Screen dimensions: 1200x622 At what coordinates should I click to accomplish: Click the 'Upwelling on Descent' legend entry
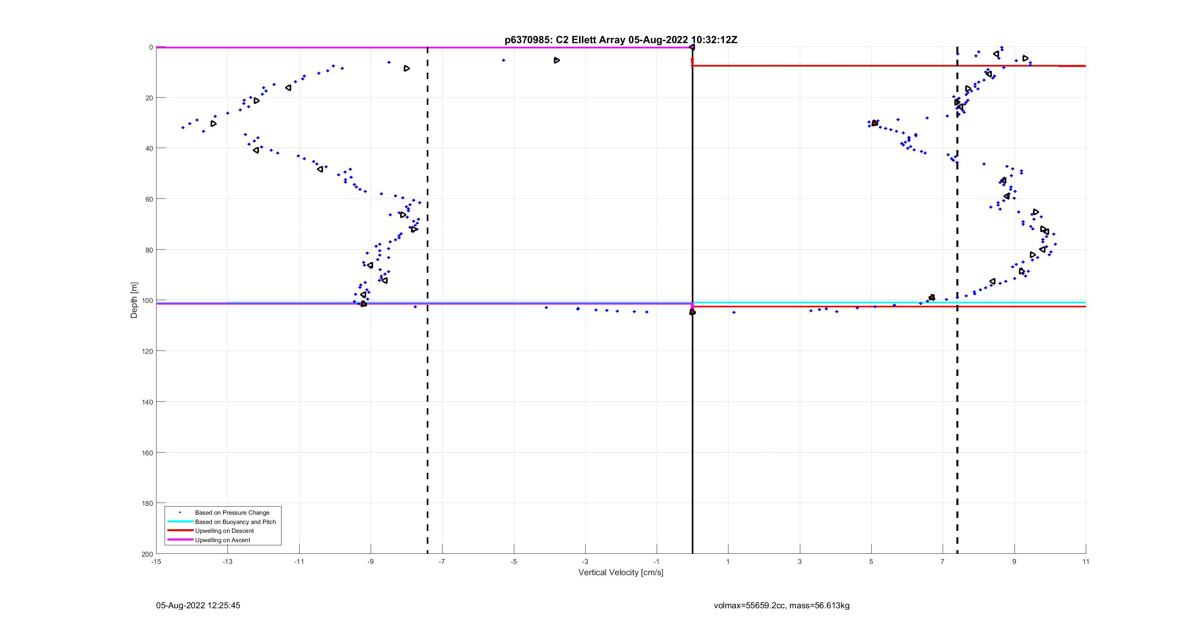pos(224,531)
